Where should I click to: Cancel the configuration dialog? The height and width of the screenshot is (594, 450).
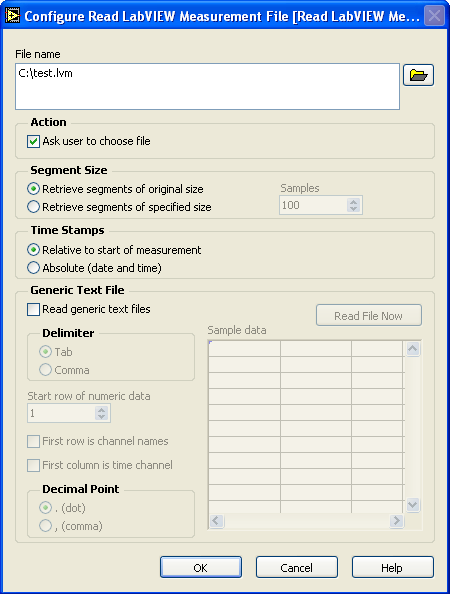(x=297, y=567)
